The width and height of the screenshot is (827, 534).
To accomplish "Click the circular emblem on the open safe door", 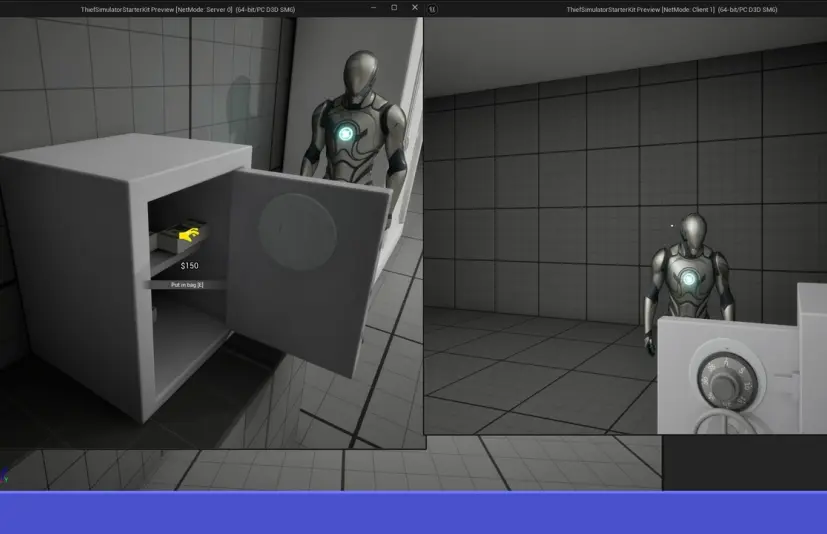I will pos(297,232).
